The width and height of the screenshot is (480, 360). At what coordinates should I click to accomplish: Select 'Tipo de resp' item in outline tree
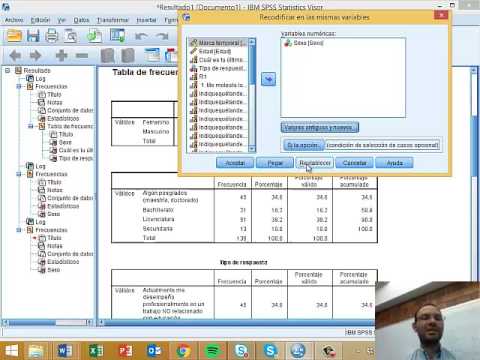pyautogui.click(x=71, y=158)
